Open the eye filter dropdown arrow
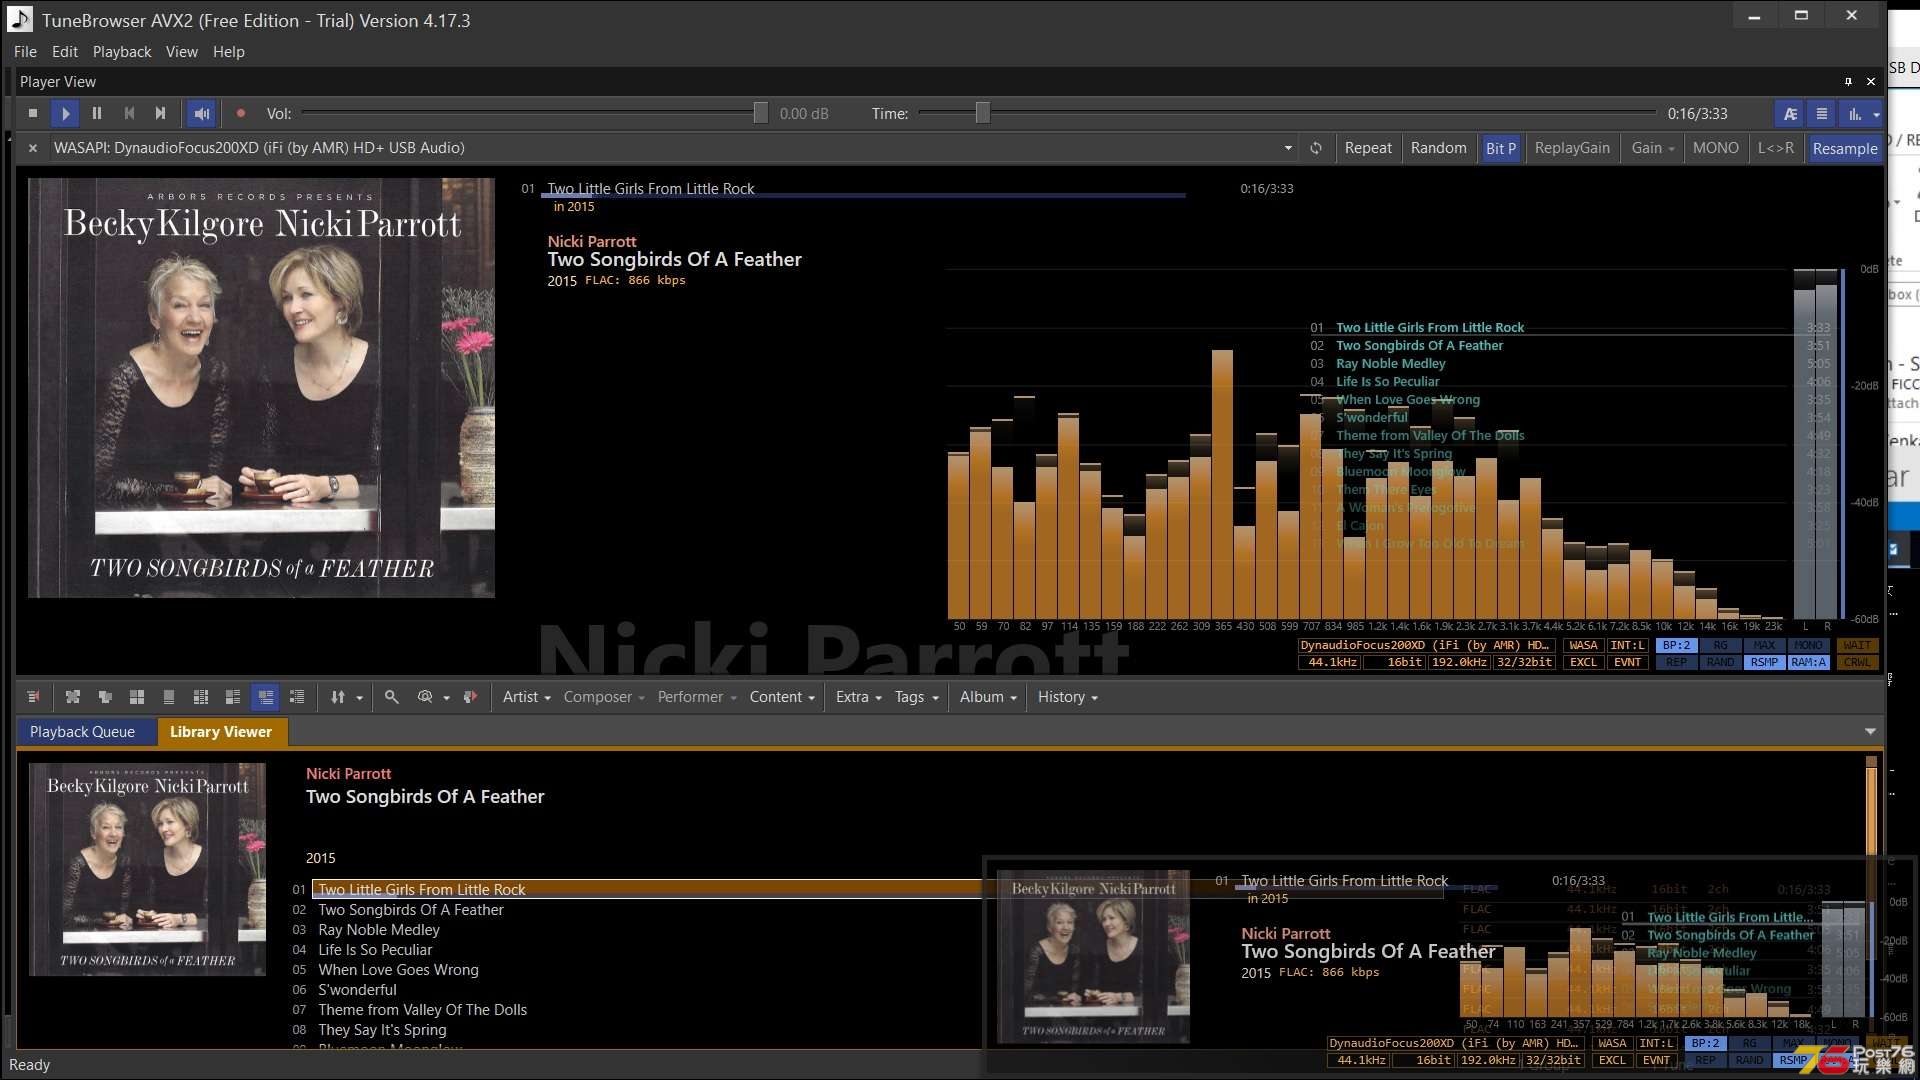 coord(446,698)
